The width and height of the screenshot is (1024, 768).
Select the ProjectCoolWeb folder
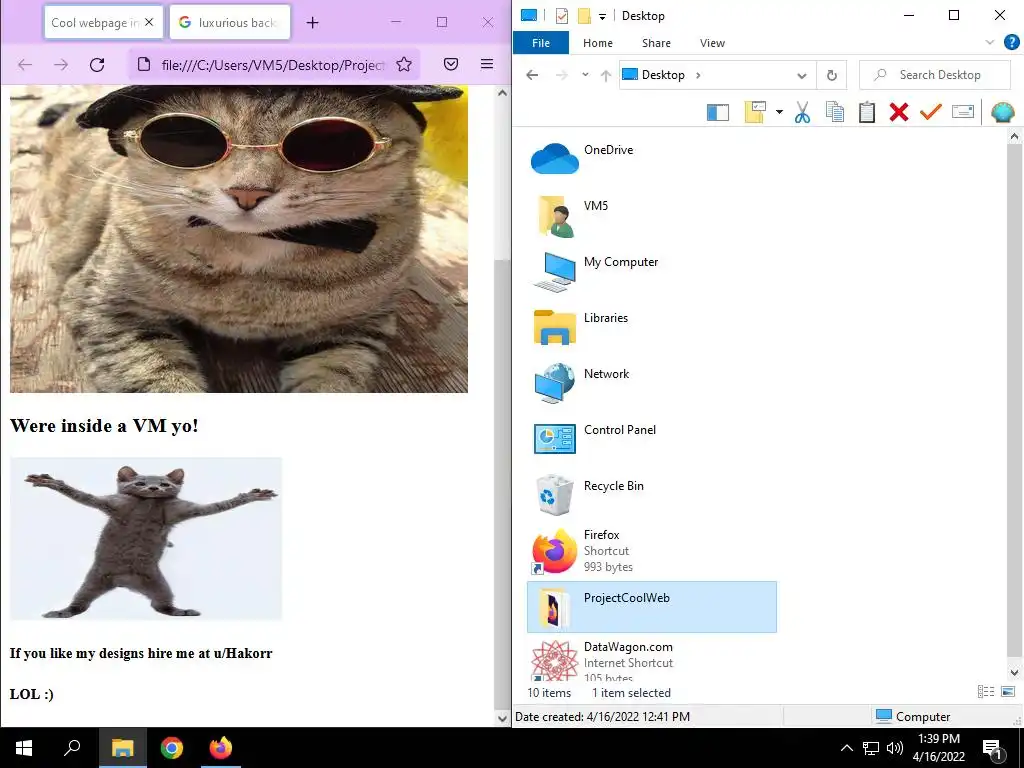click(x=652, y=607)
